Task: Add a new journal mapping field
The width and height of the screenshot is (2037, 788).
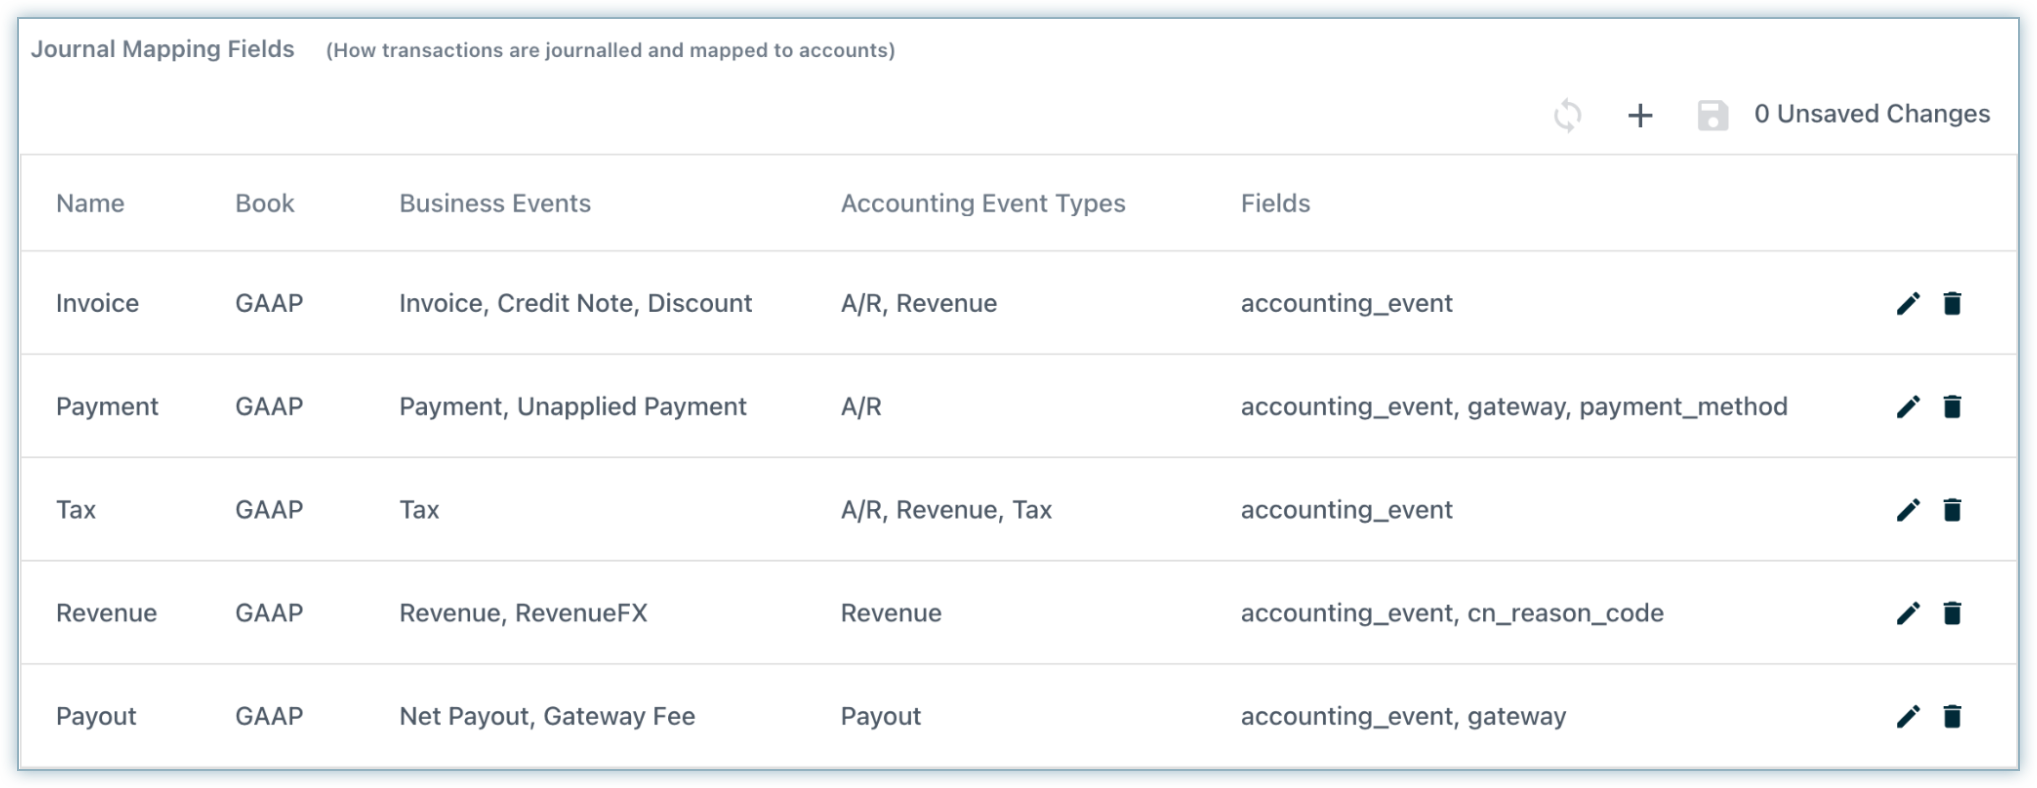Action: pyautogui.click(x=1640, y=115)
